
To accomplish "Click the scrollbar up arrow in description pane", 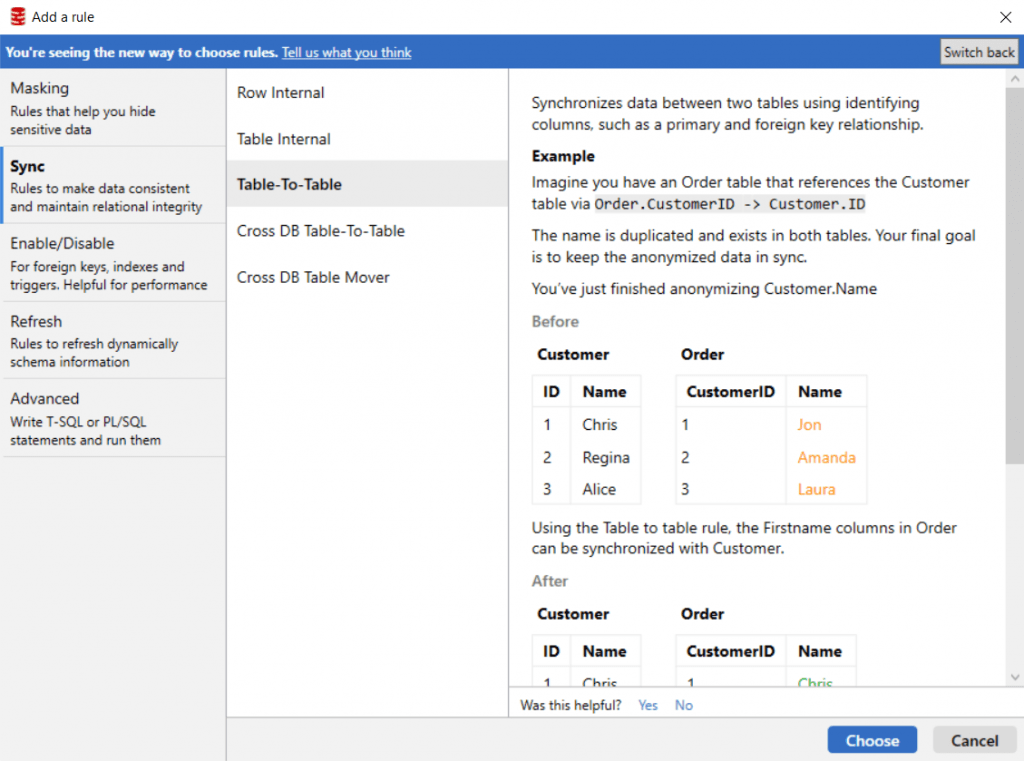I will coord(1015,78).
